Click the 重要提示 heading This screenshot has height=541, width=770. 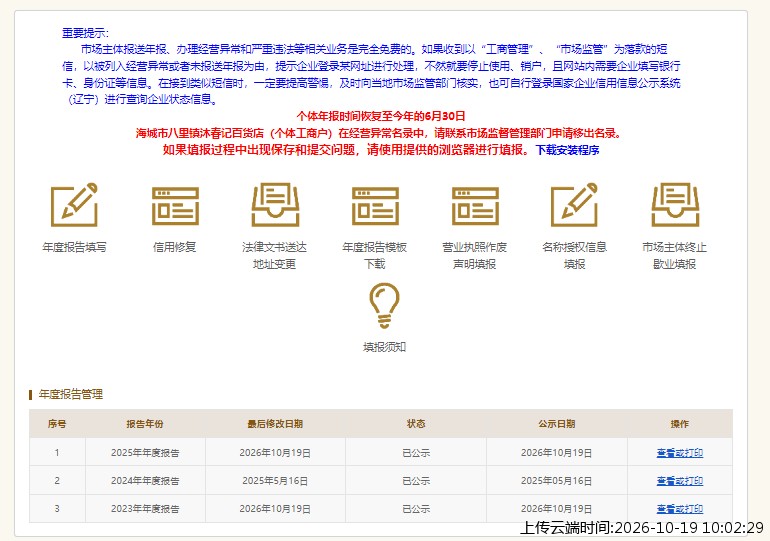pos(85,33)
